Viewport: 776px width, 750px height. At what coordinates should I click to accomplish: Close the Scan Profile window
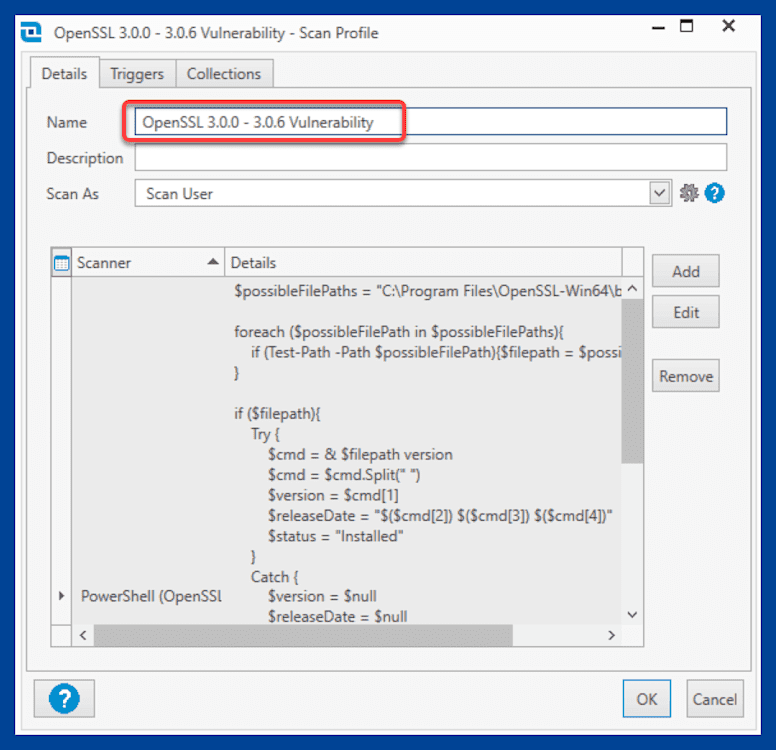[x=728, y=26]
